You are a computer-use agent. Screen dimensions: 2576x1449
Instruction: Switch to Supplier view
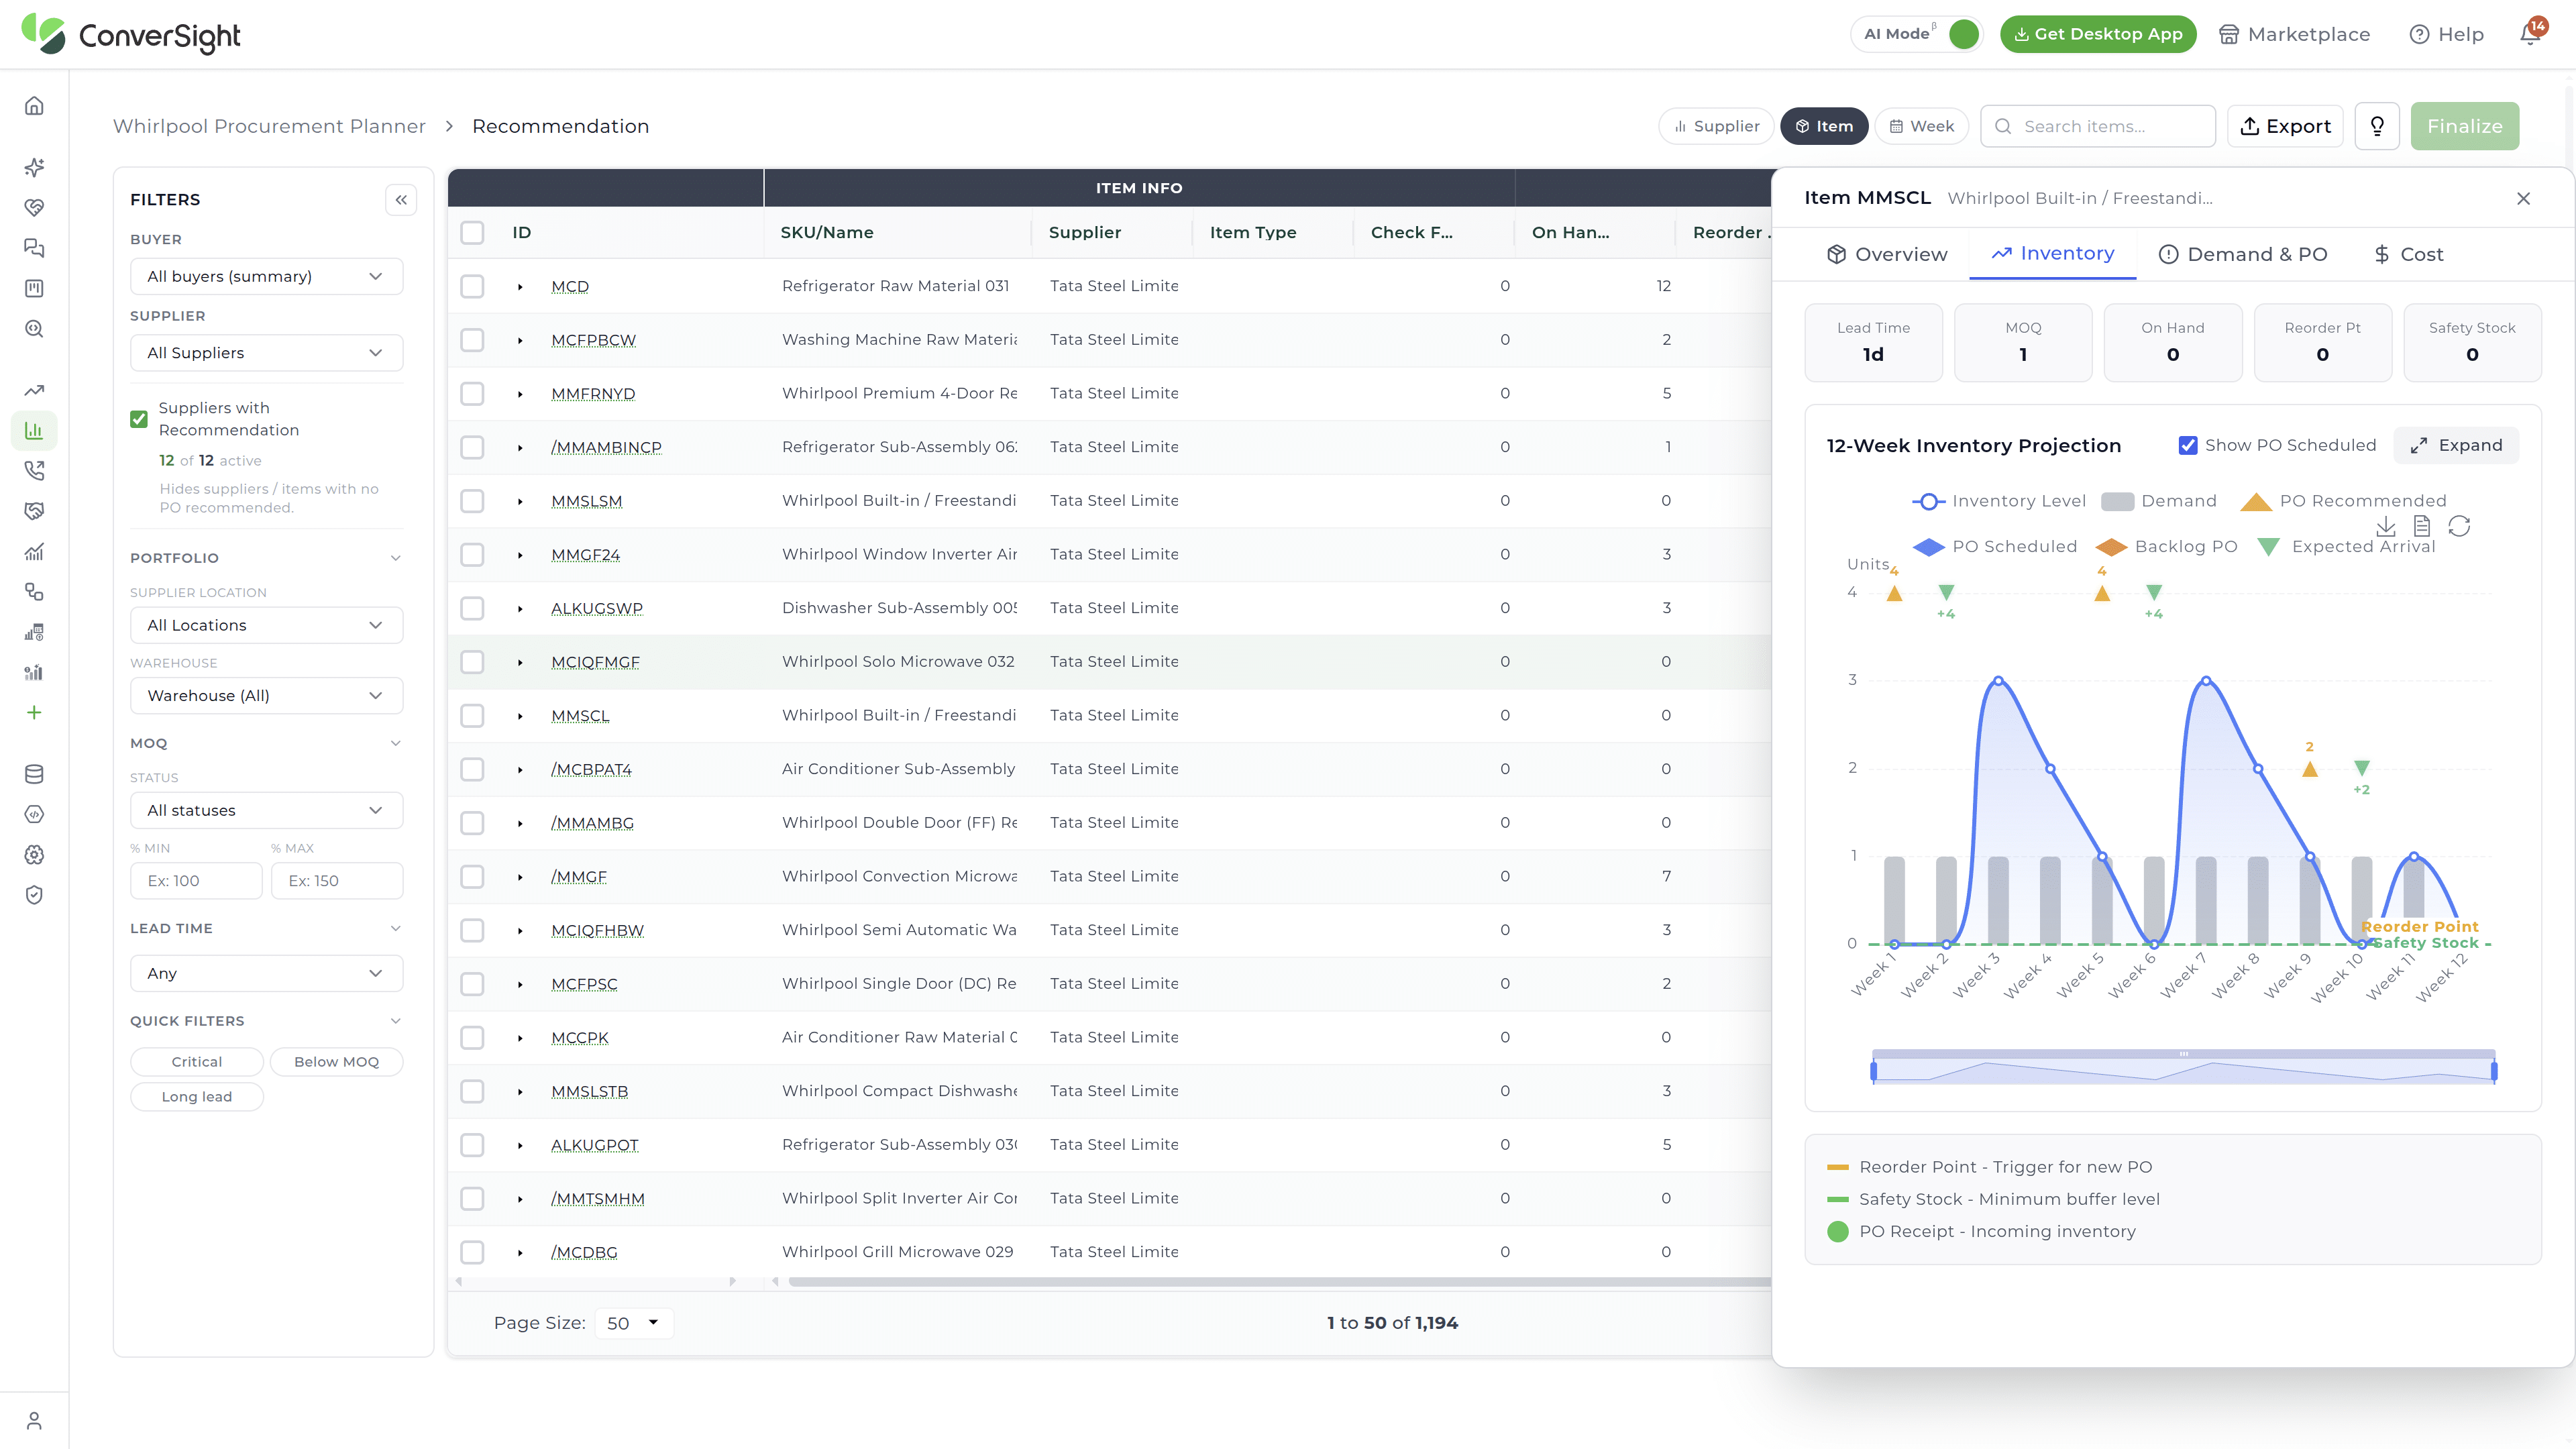click(x=1716, y=126)
